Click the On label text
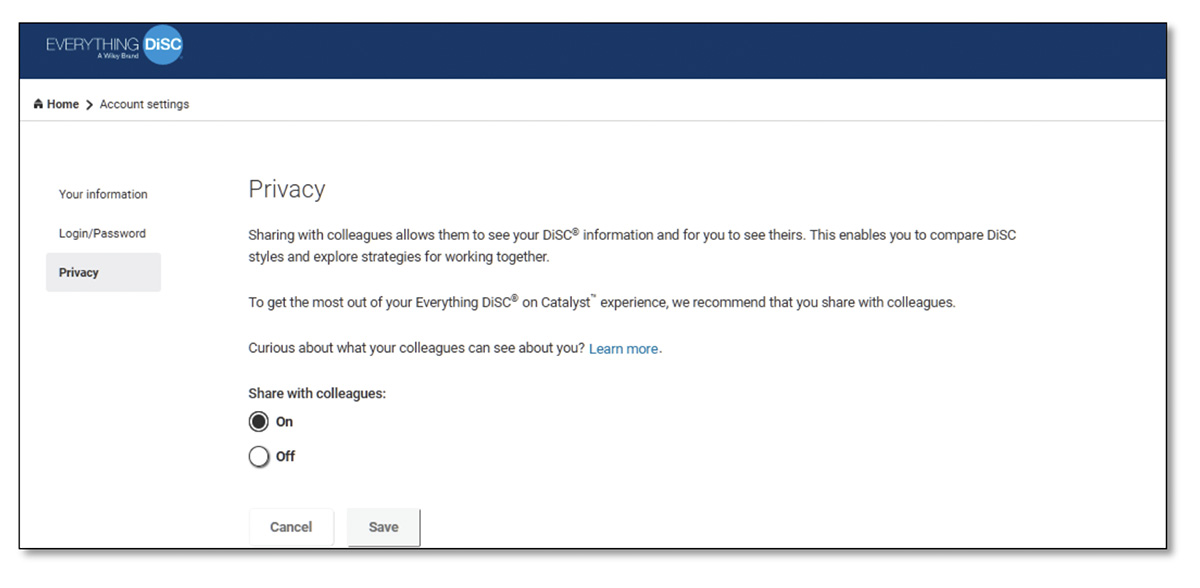1200x588 pixels. coord(284,422)
